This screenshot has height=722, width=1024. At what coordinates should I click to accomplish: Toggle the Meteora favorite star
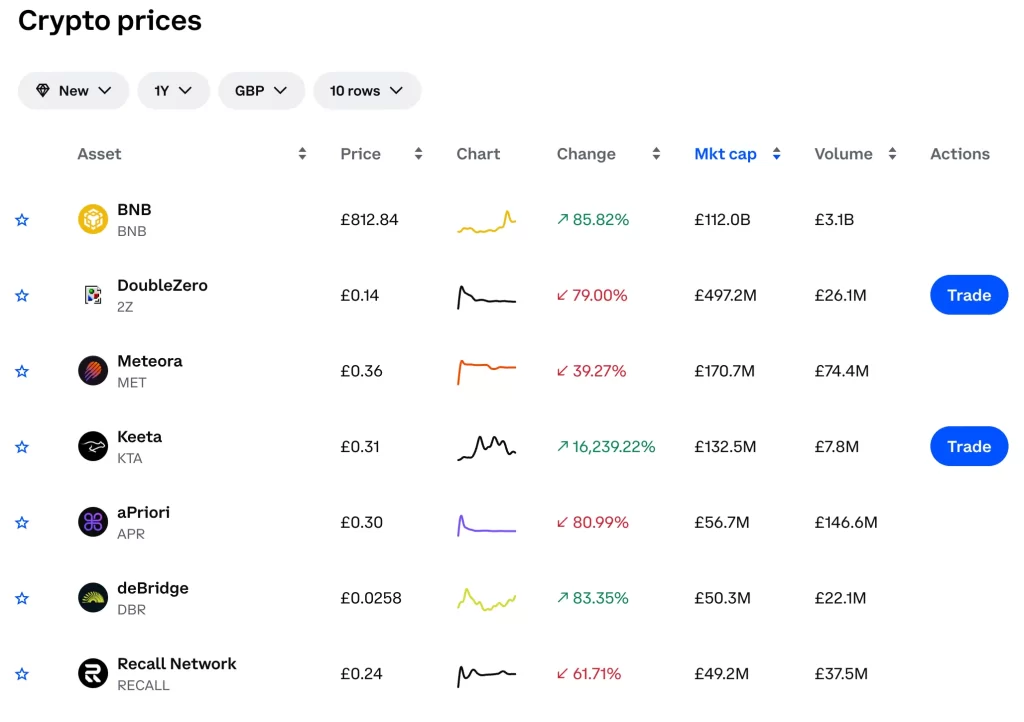point(22,371)
